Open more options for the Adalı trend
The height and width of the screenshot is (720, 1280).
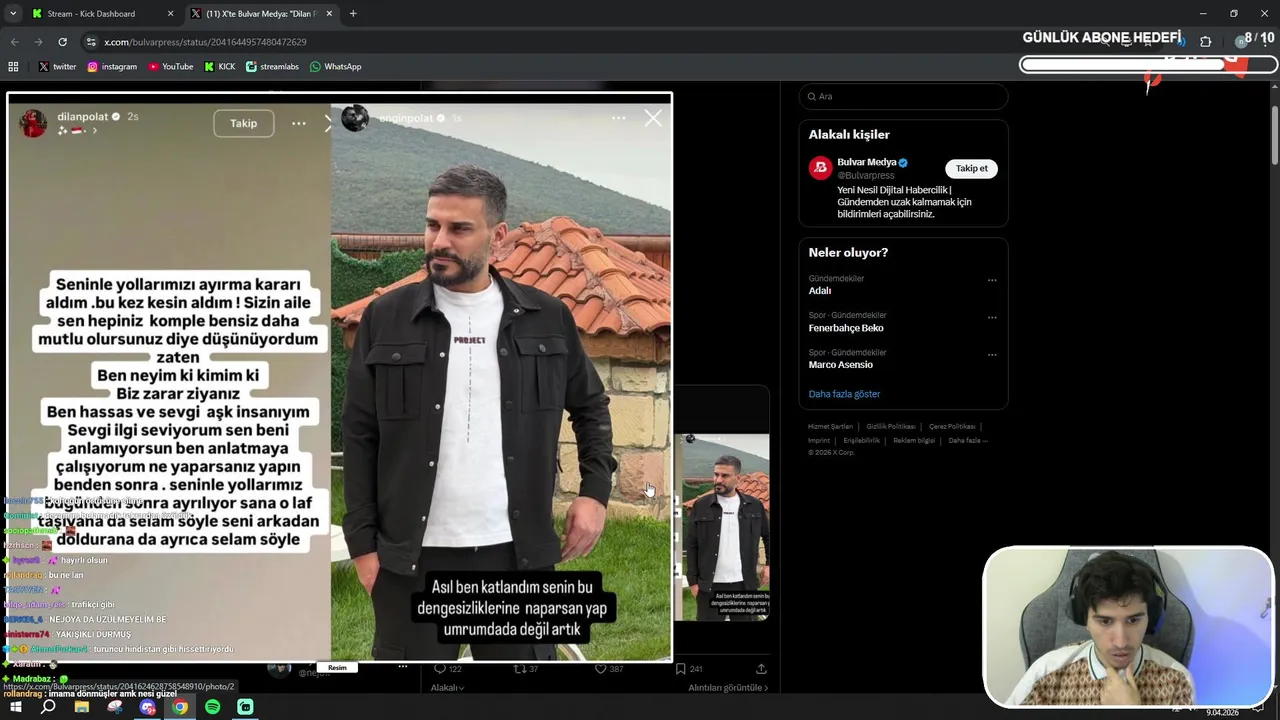[x=992, y=280]
